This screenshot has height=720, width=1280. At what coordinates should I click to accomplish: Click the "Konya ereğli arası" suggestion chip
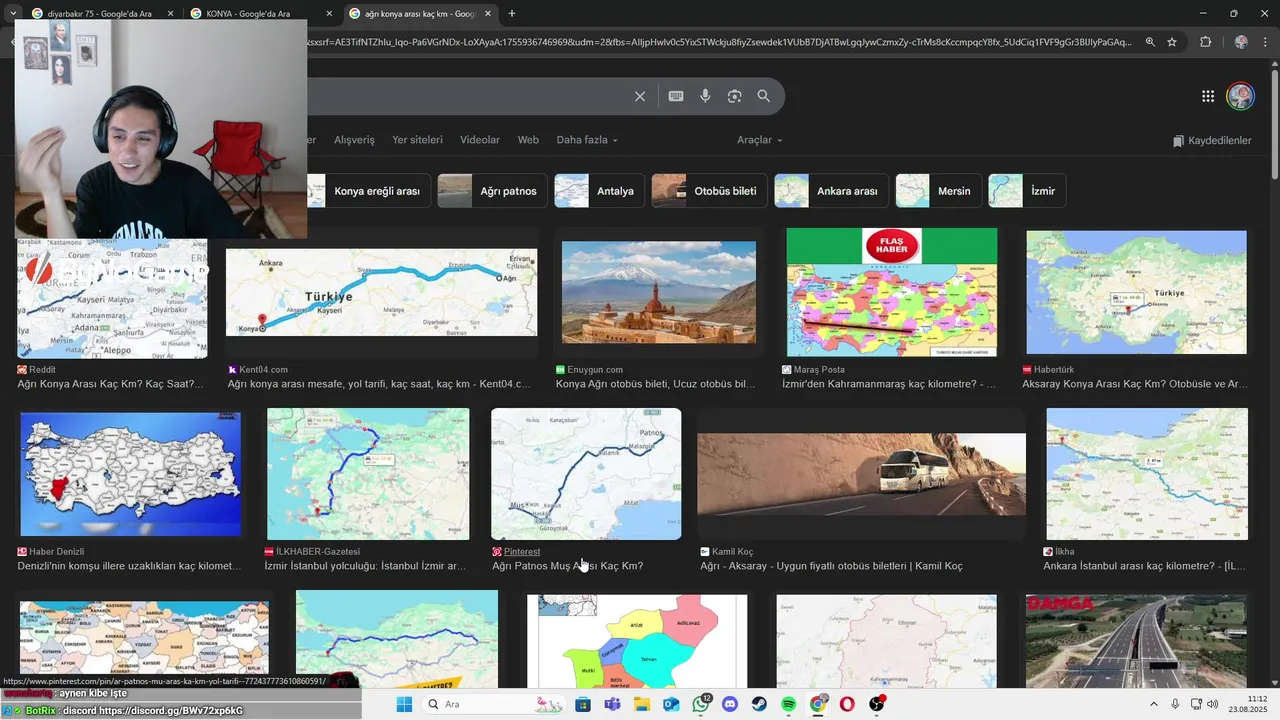pos(369,191)
